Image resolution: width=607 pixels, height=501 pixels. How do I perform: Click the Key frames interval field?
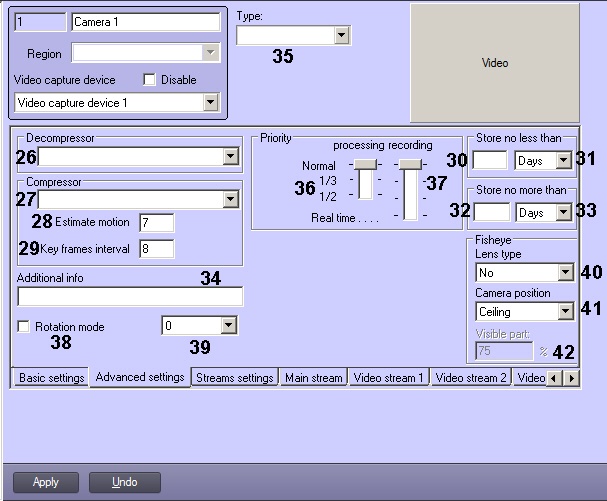[x=157, y=249]
